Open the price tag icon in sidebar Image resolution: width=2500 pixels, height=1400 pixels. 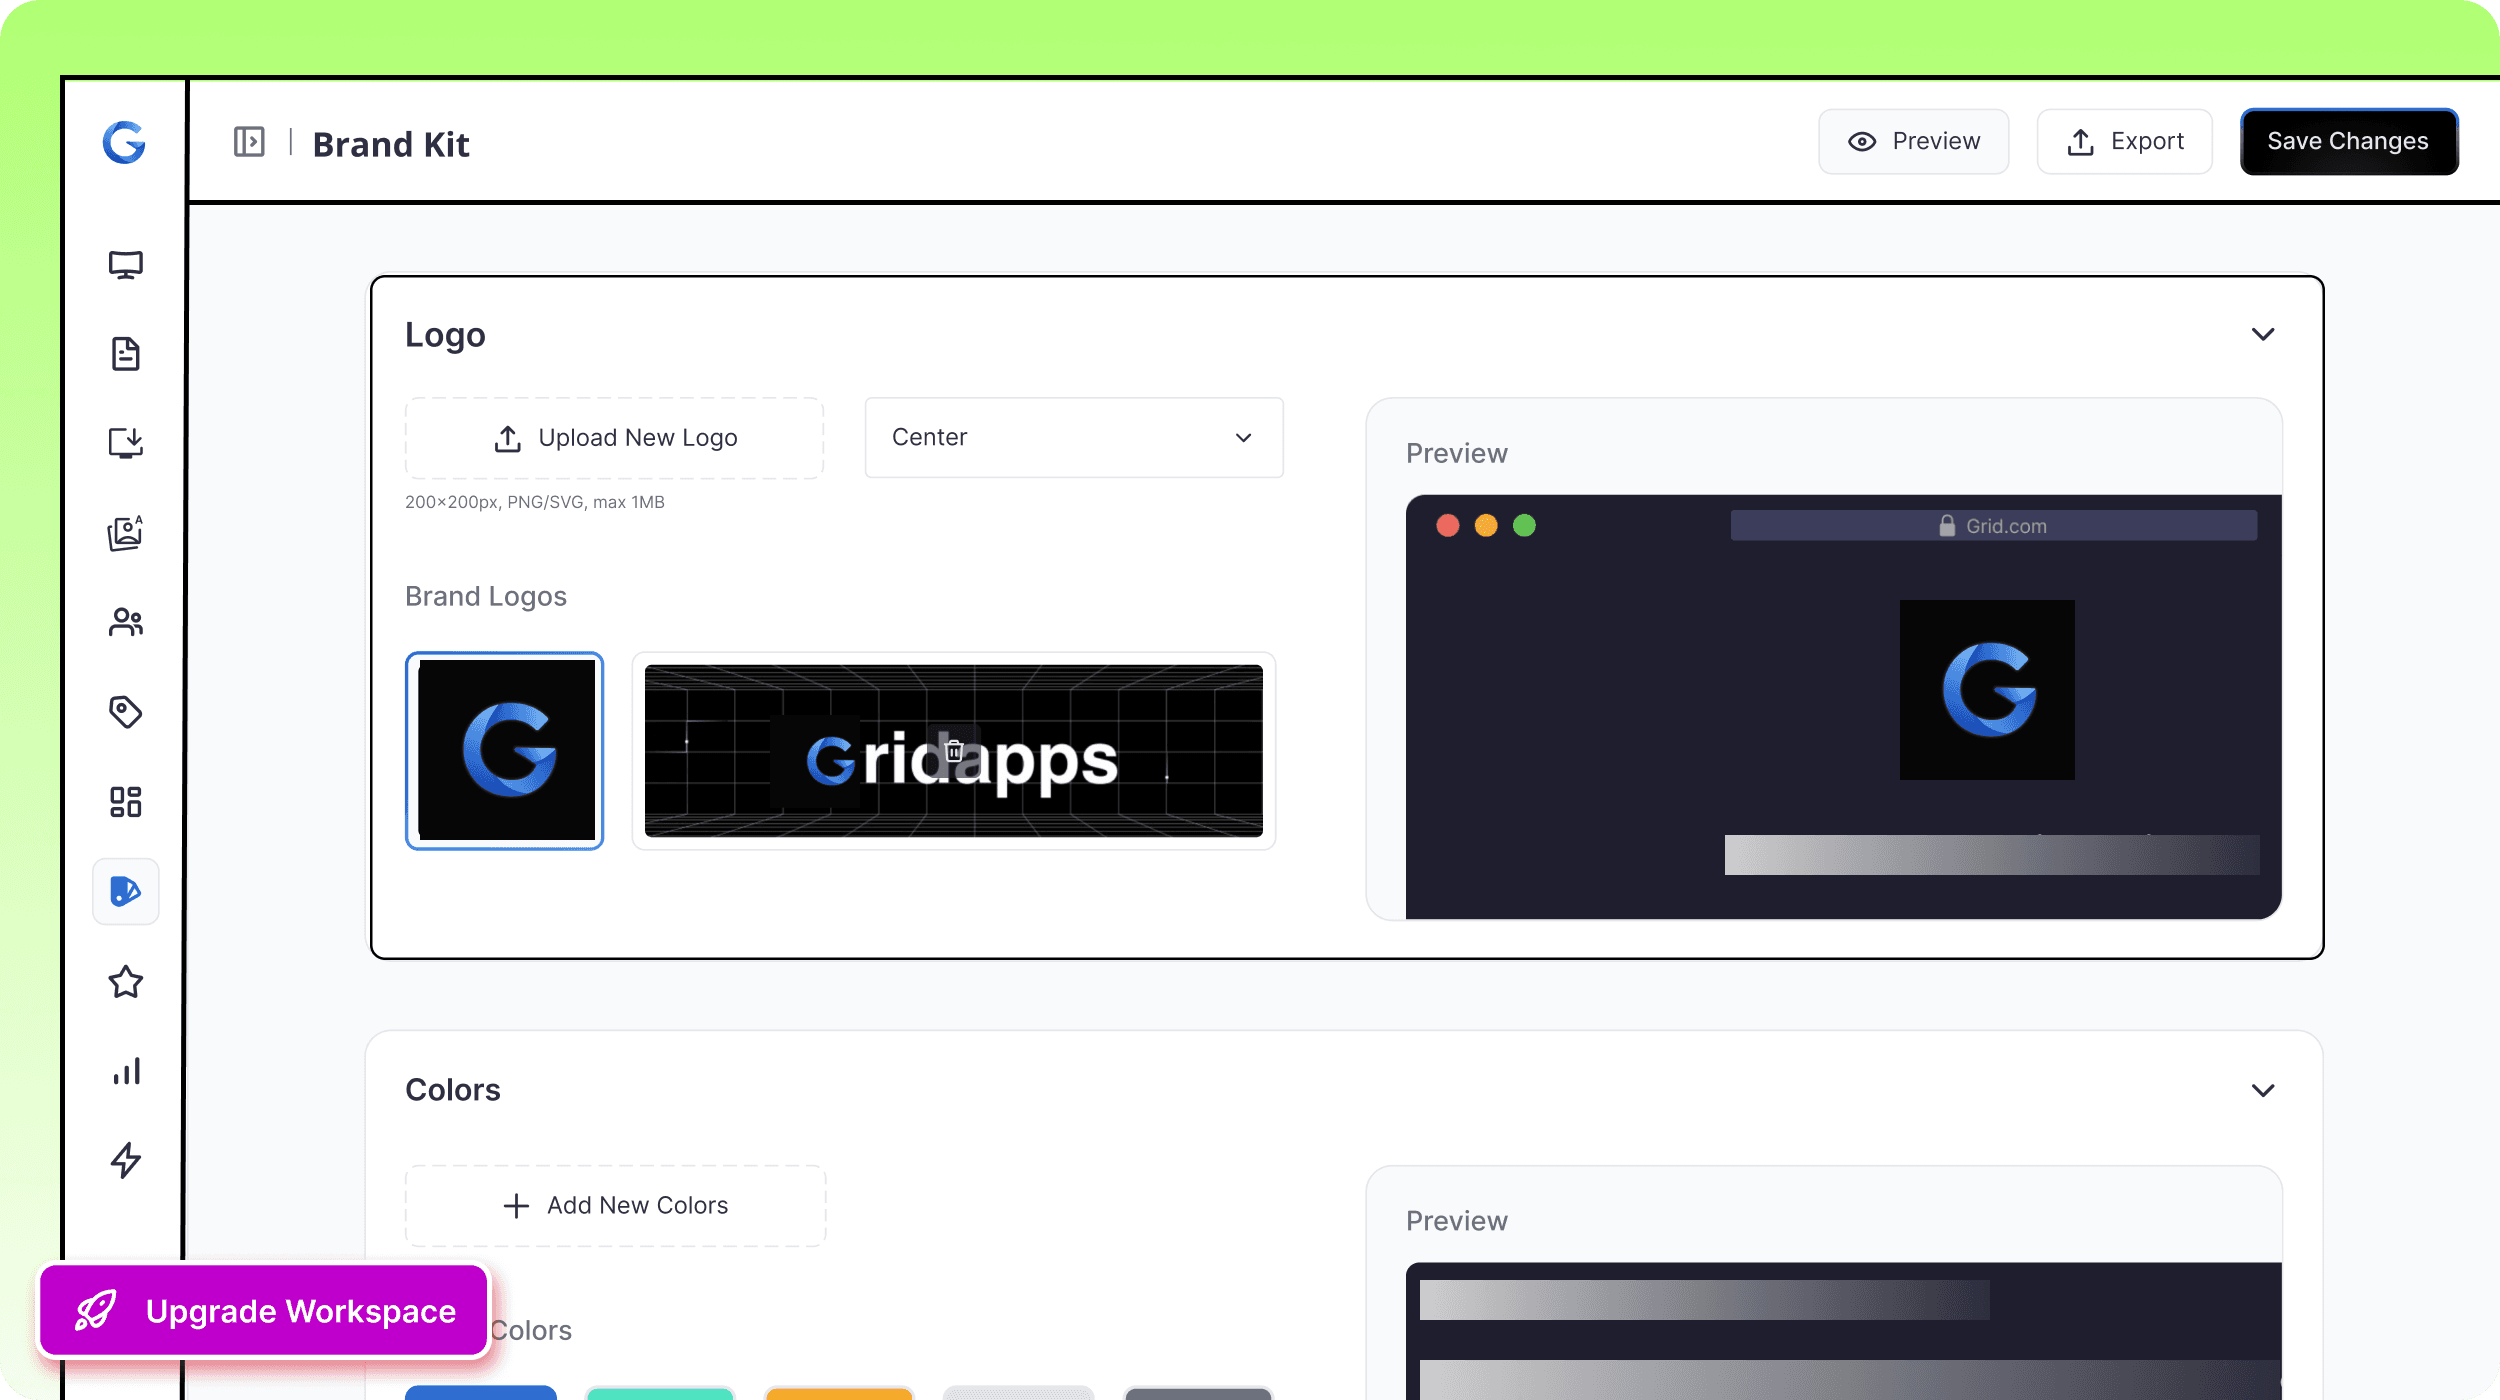[x=125, y=712]
